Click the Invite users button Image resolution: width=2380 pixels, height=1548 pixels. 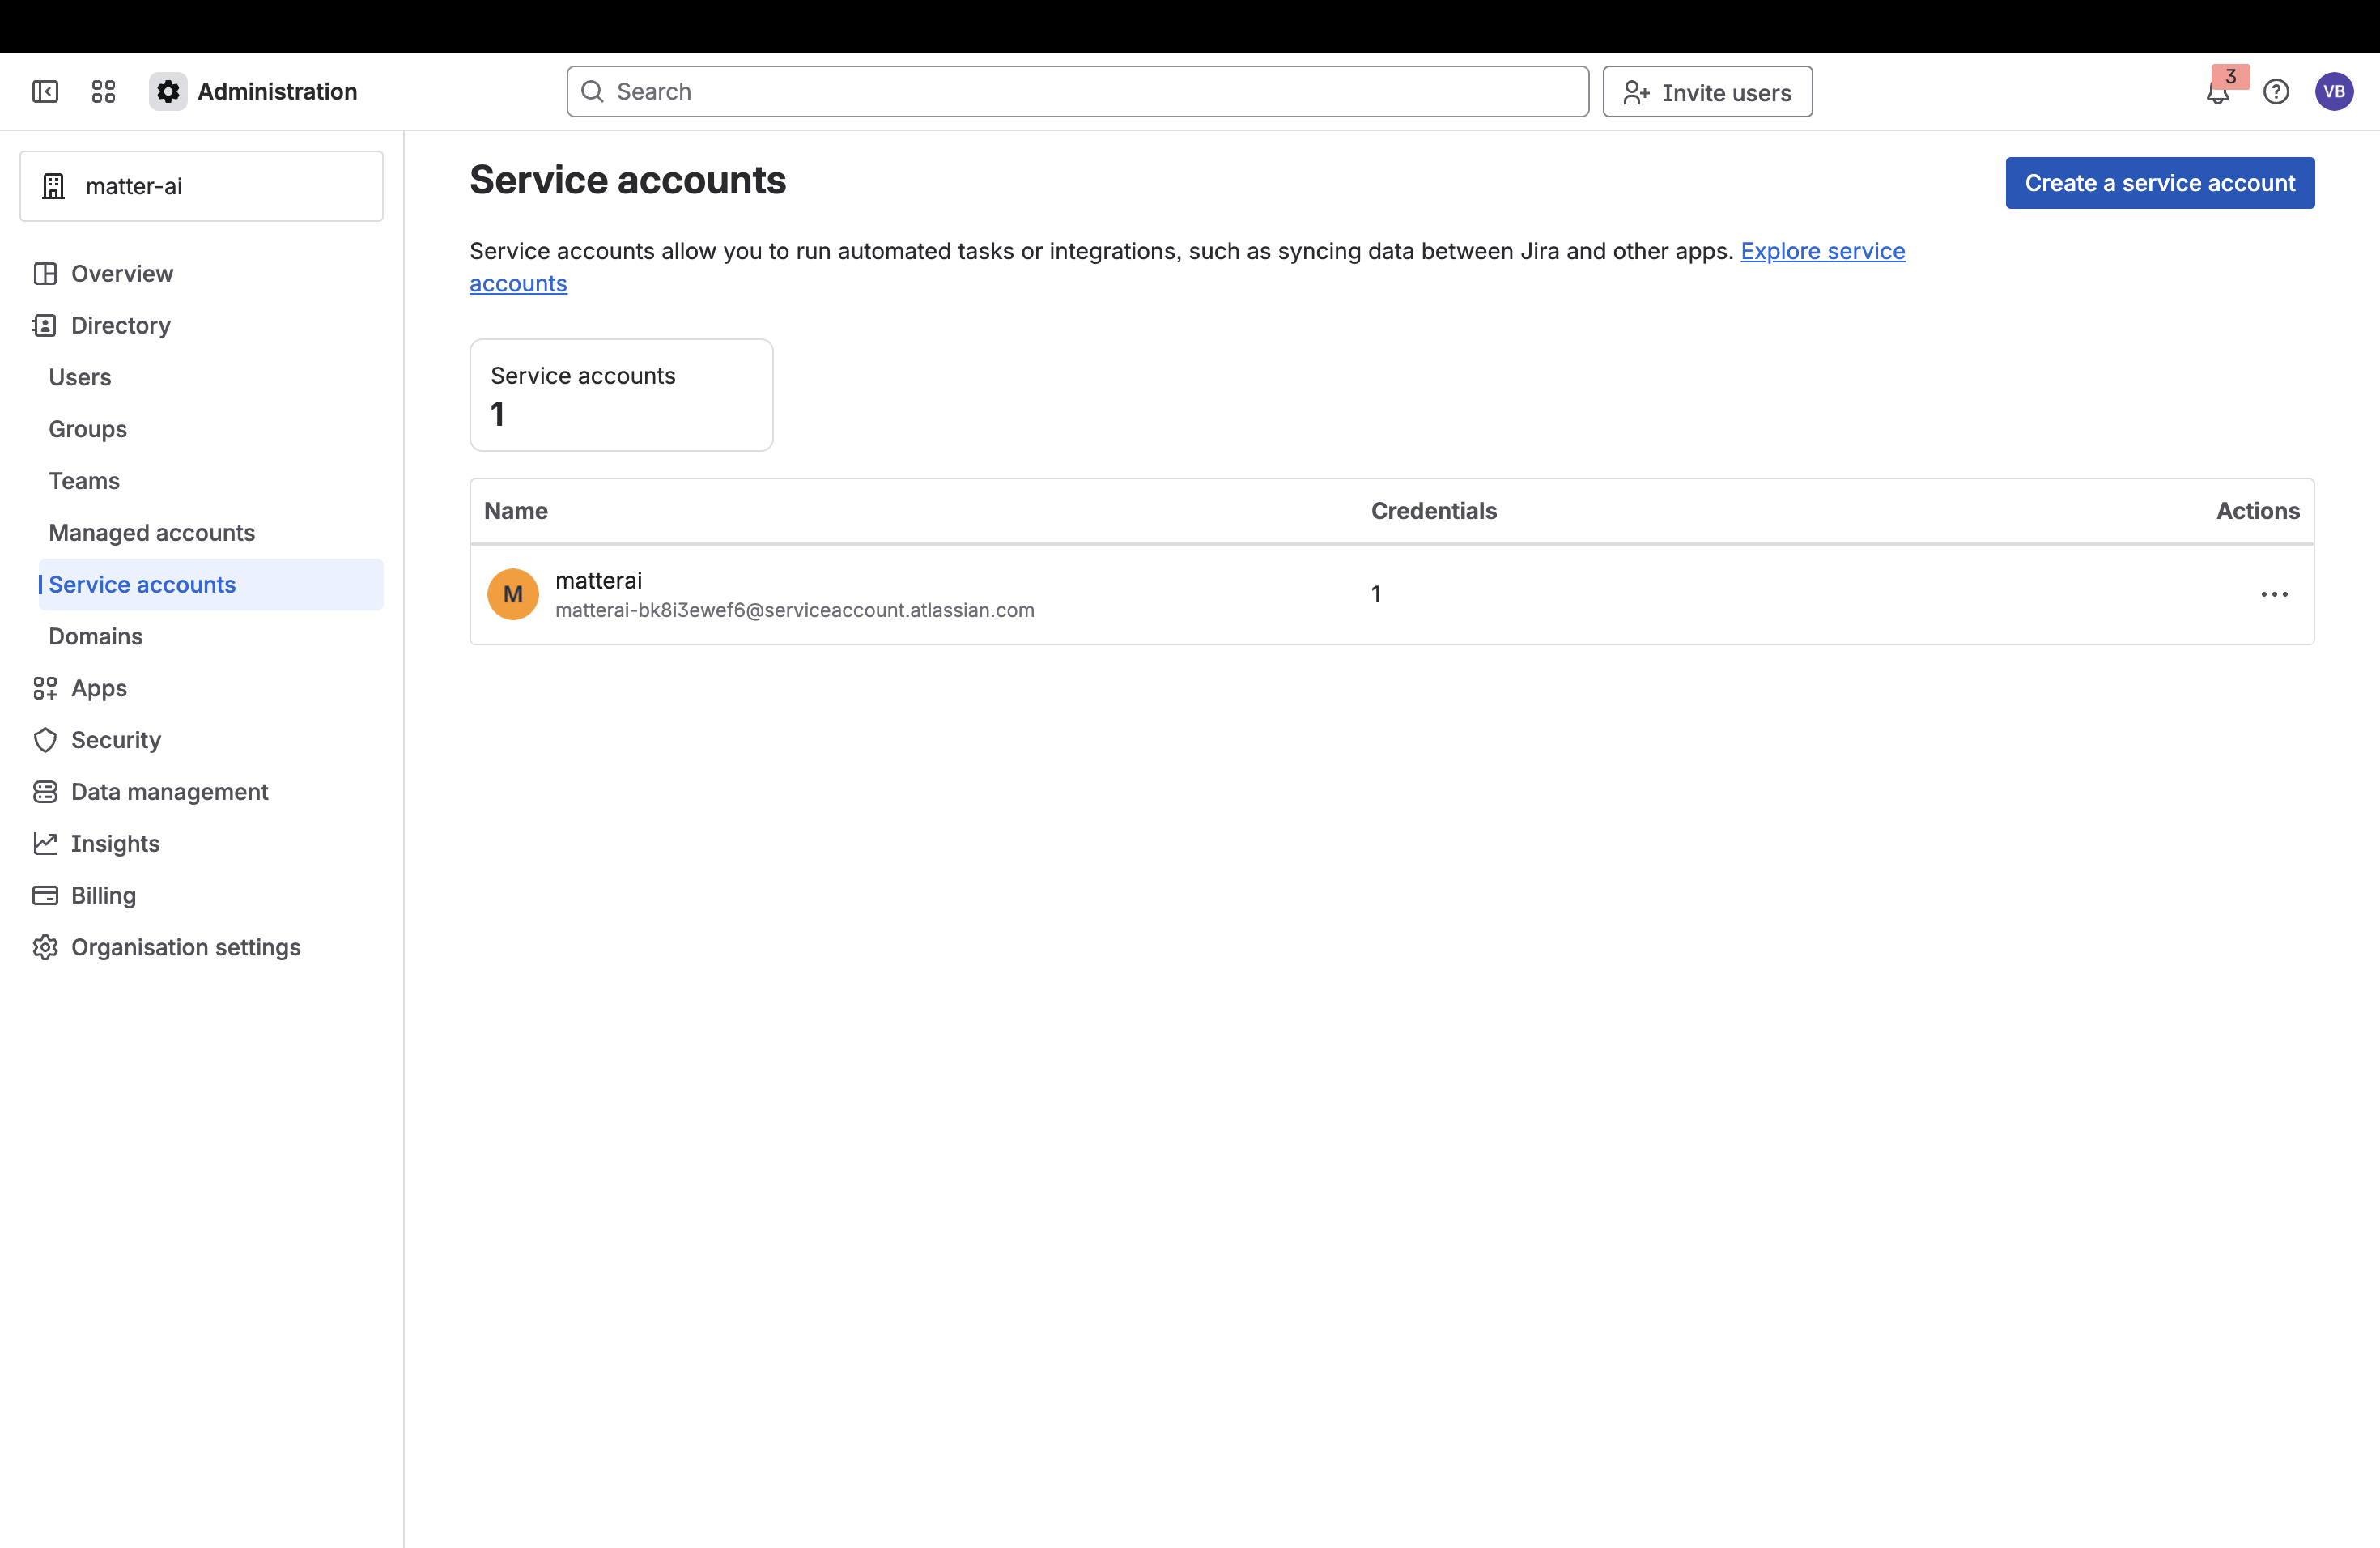[1707, 91]
